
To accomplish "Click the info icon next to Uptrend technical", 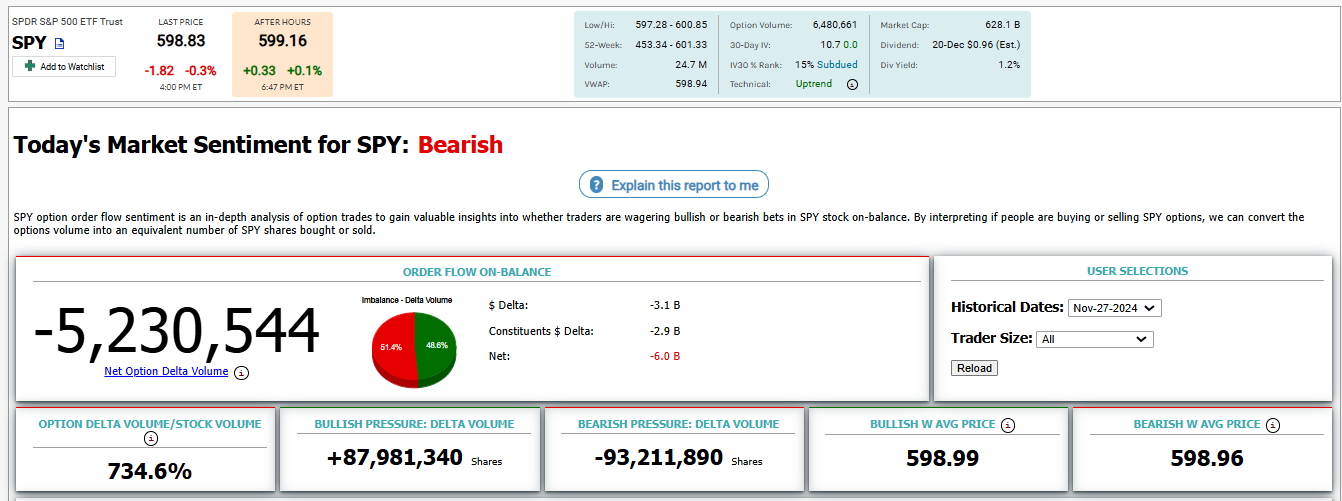I will [852, 85].
